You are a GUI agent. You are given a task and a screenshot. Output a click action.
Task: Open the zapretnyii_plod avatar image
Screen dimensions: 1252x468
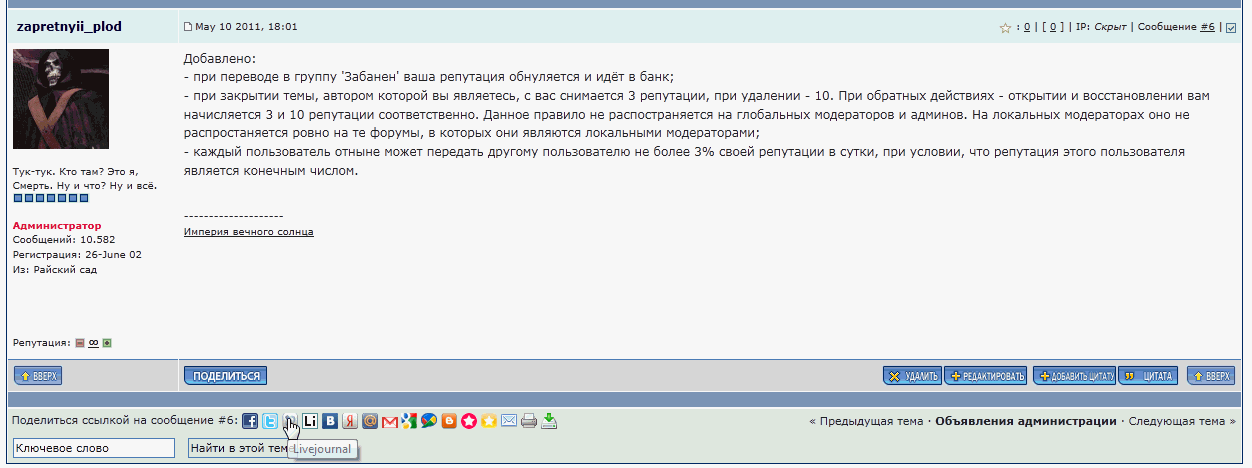[x=61, y=99]
